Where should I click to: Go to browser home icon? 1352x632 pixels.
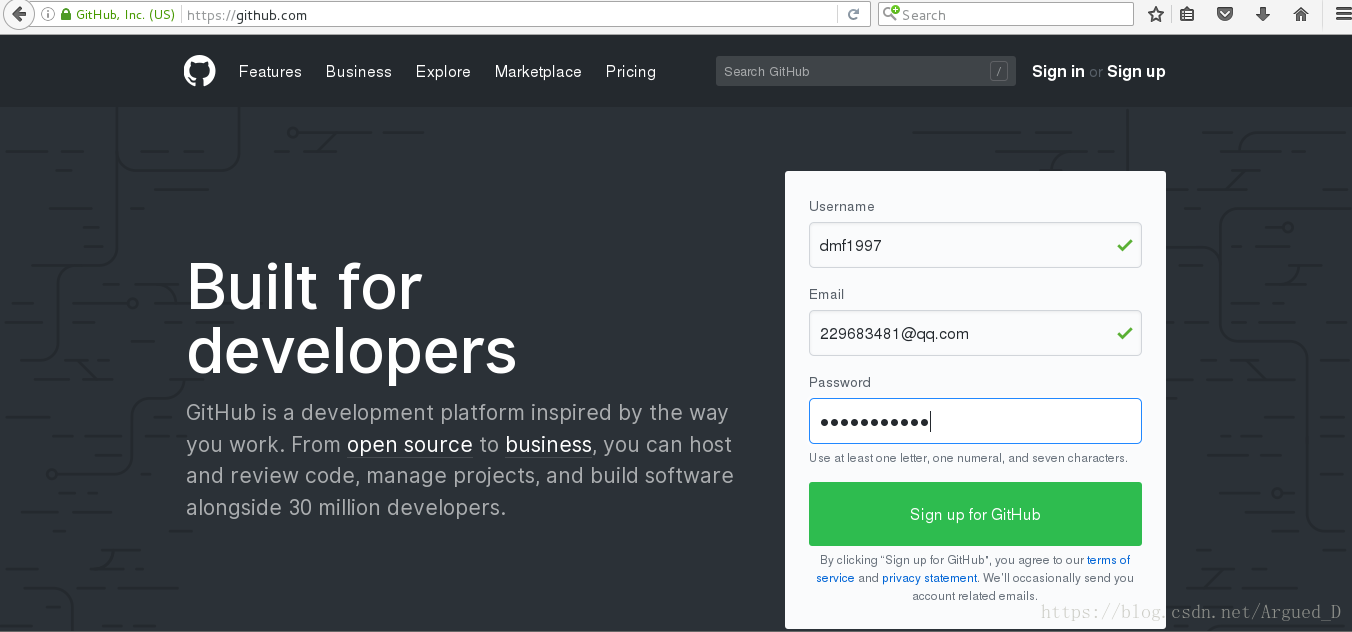click(x=1301, y=14)
